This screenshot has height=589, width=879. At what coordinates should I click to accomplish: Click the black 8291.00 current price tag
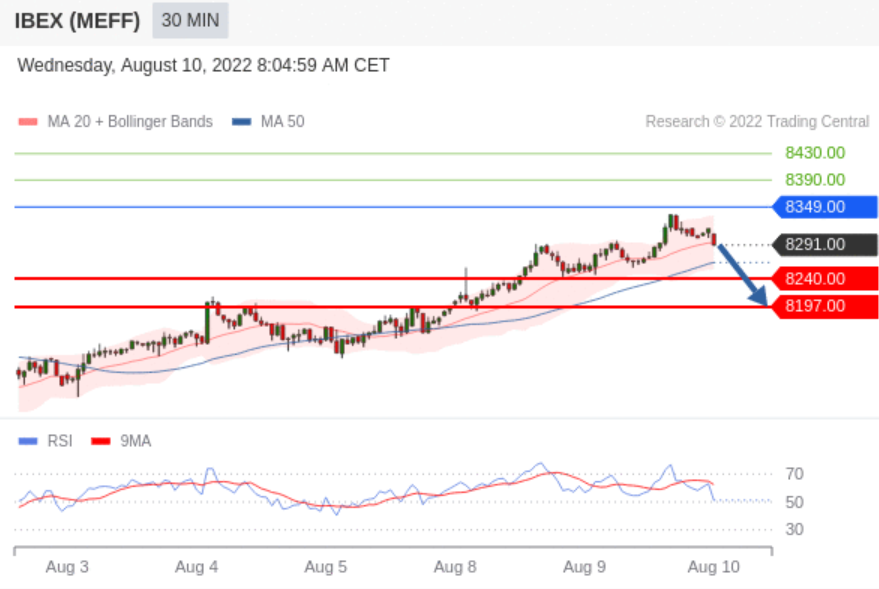[824, 244]
